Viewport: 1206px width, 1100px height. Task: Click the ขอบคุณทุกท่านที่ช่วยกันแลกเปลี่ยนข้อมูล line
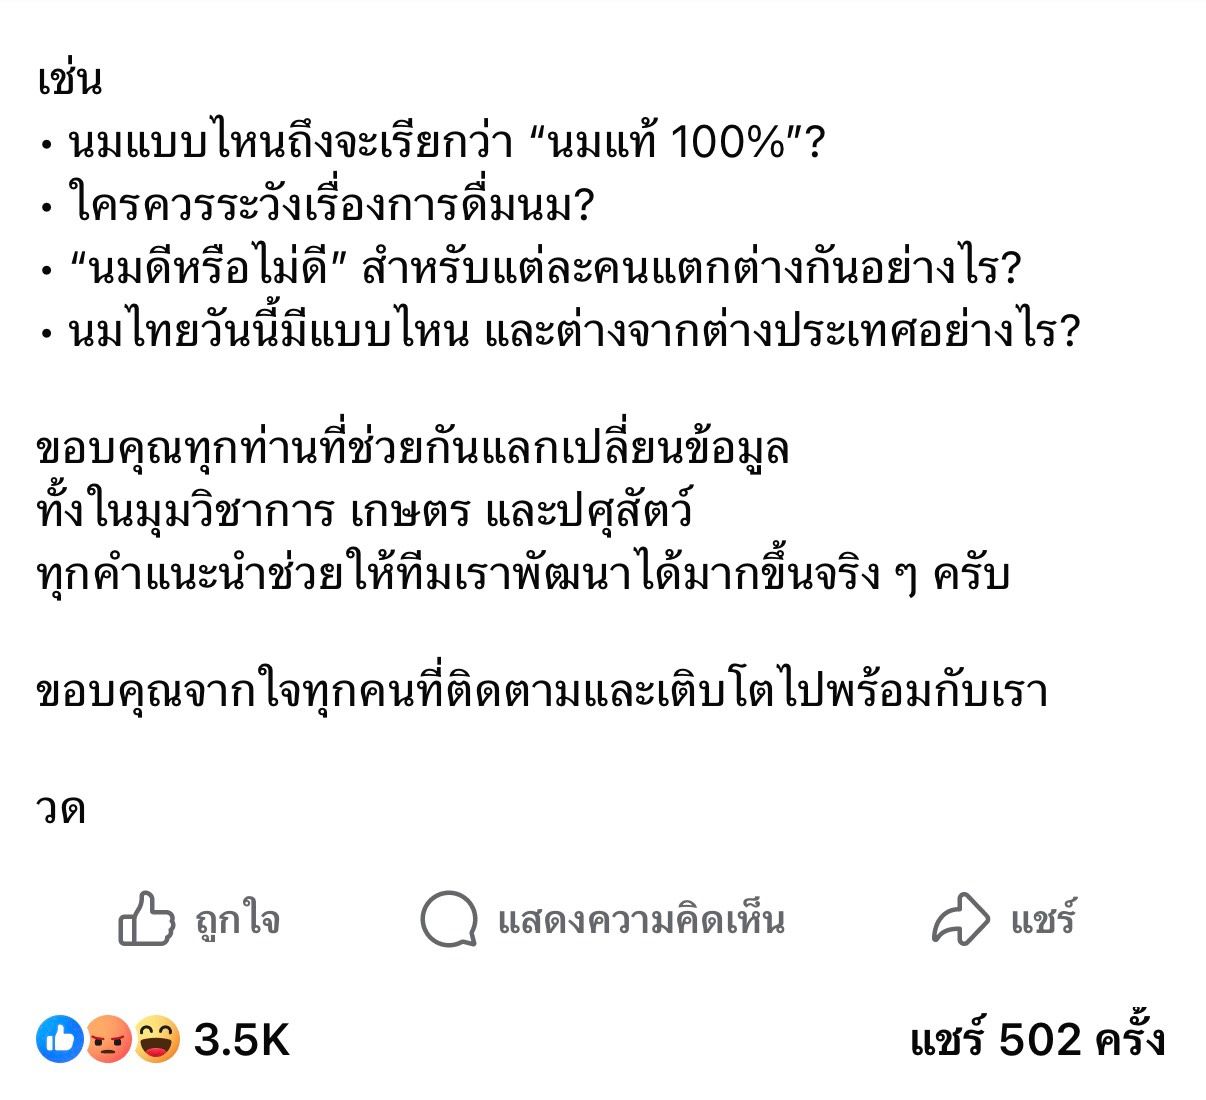coord(412,450)
